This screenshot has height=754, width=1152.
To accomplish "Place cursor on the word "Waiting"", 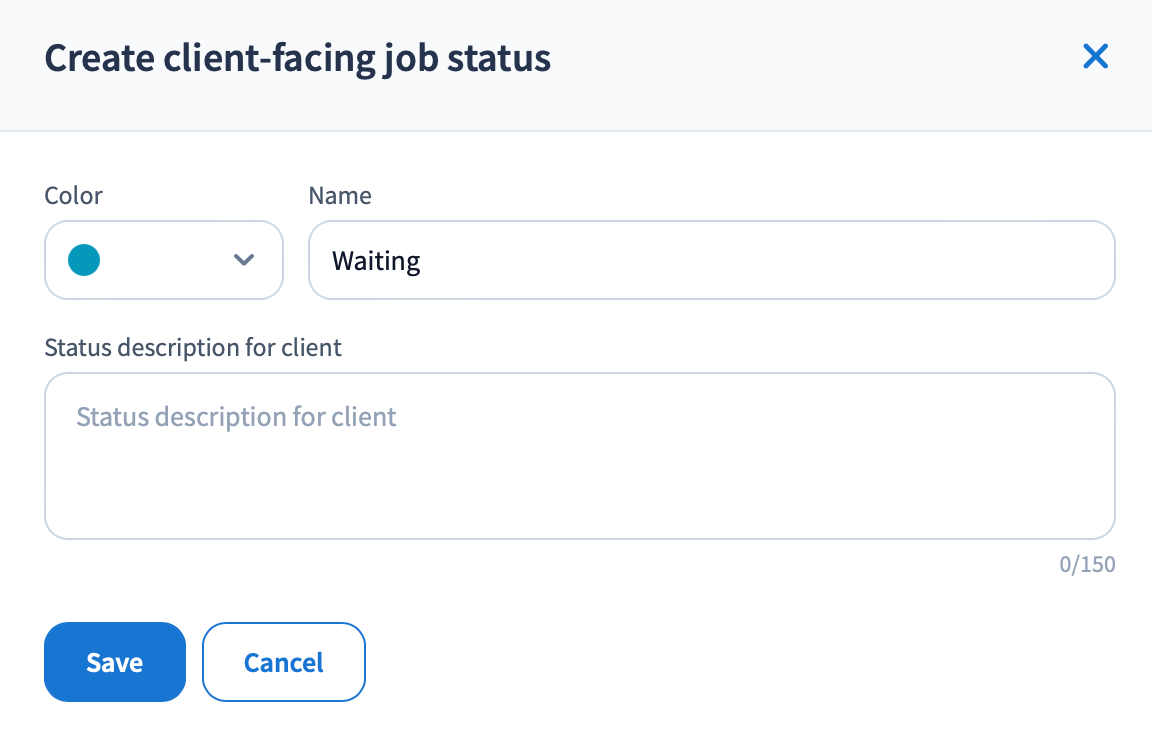I will (376, 262).
